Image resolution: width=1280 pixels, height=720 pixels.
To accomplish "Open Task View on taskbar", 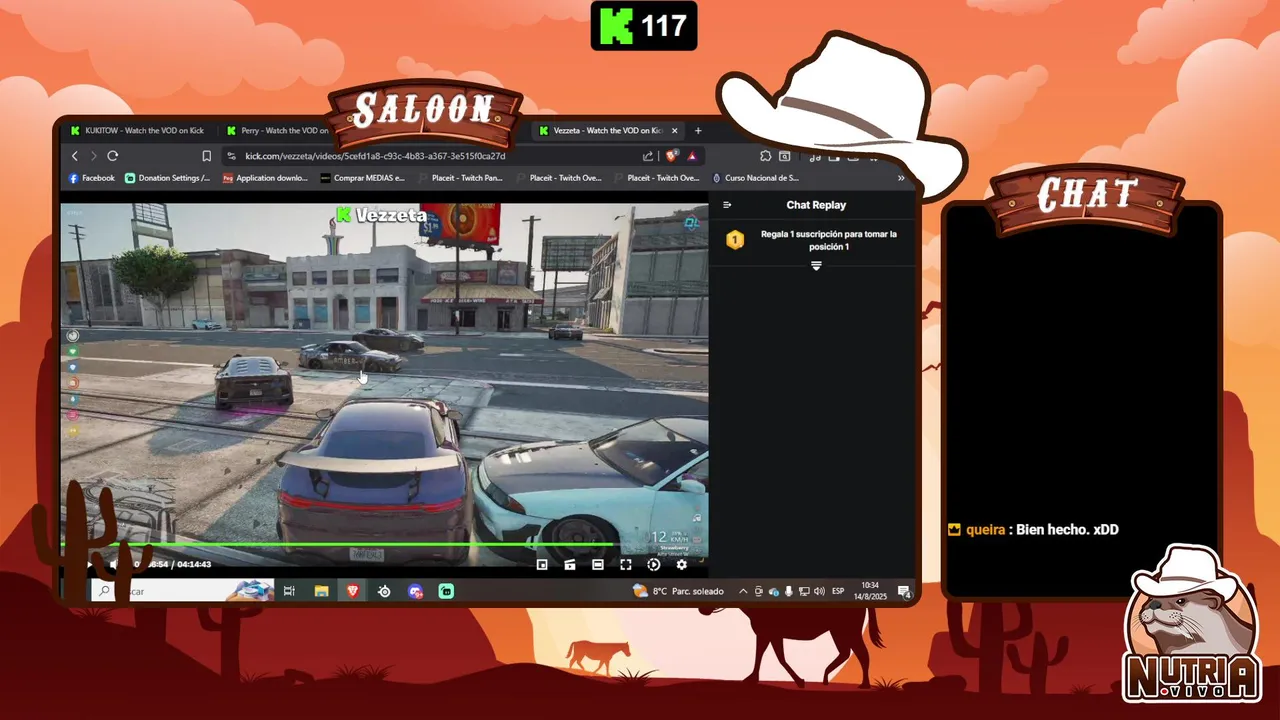I will (x=289, y=592).
